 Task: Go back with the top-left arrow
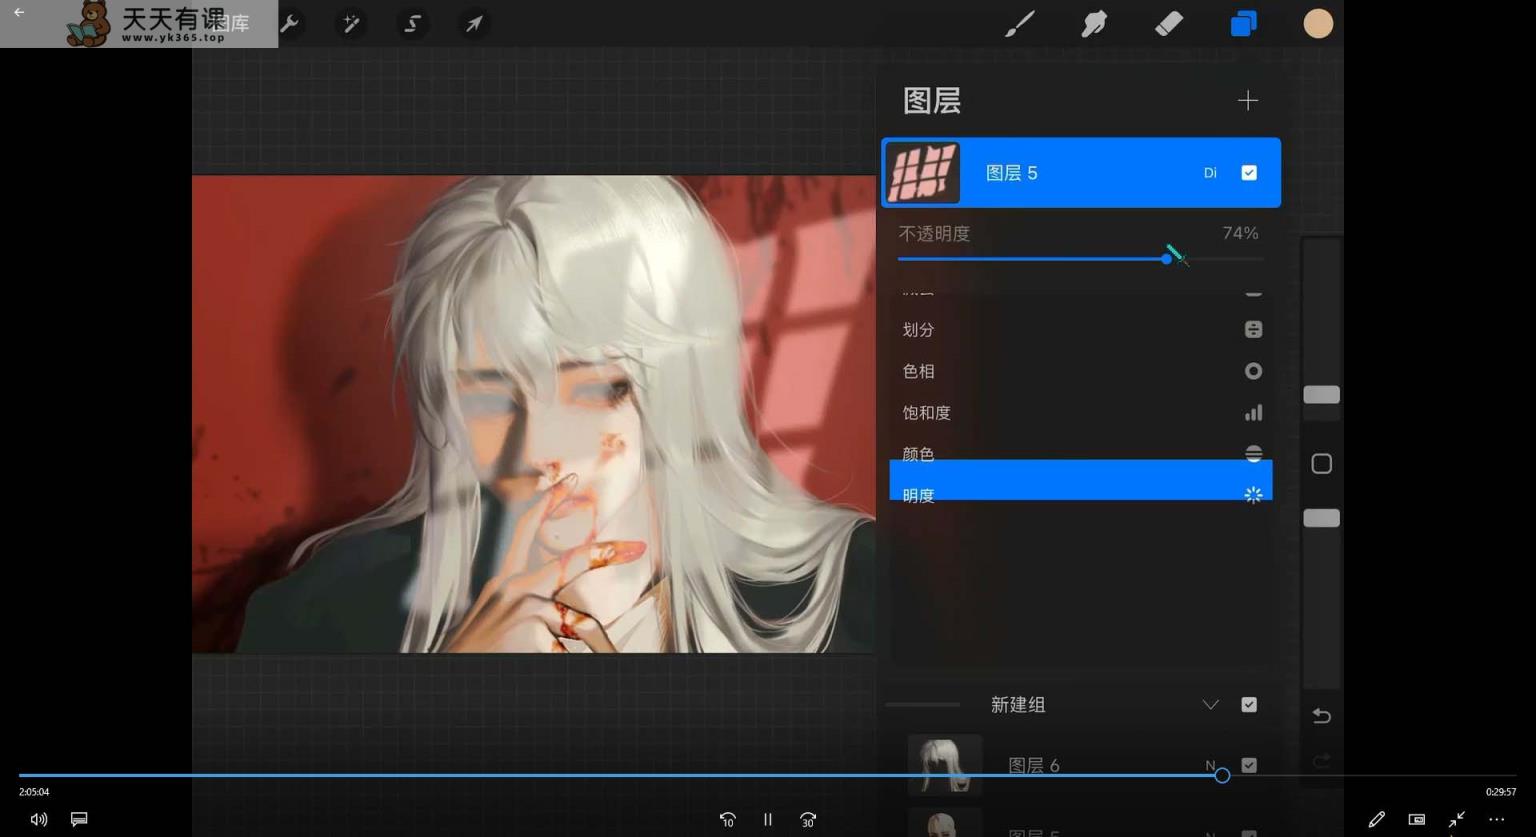pyautogui.click(x=19, y=12)
